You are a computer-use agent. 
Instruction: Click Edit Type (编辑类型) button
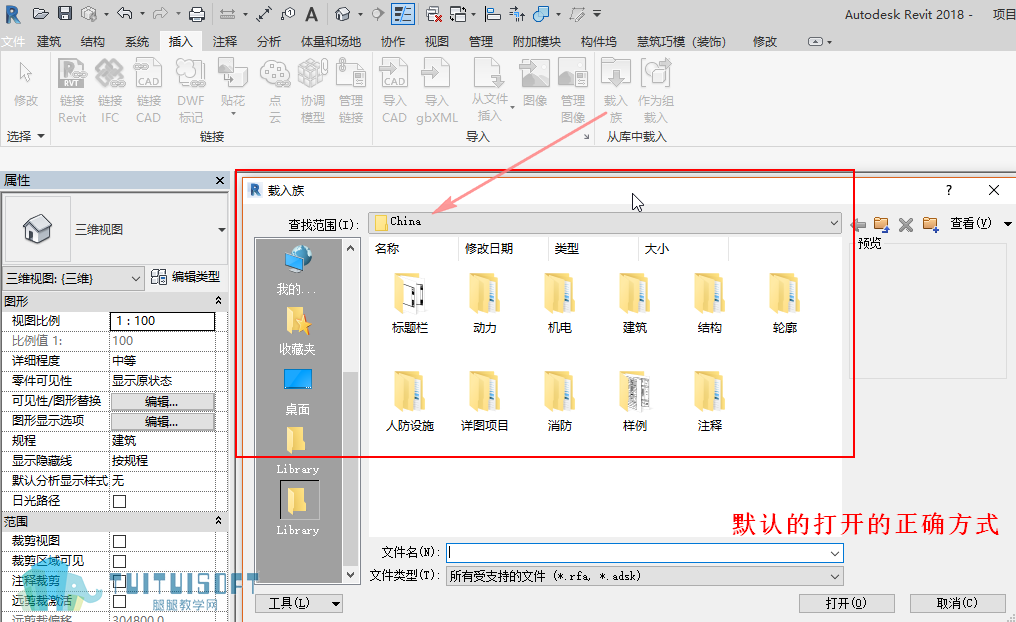click(186, 277)
